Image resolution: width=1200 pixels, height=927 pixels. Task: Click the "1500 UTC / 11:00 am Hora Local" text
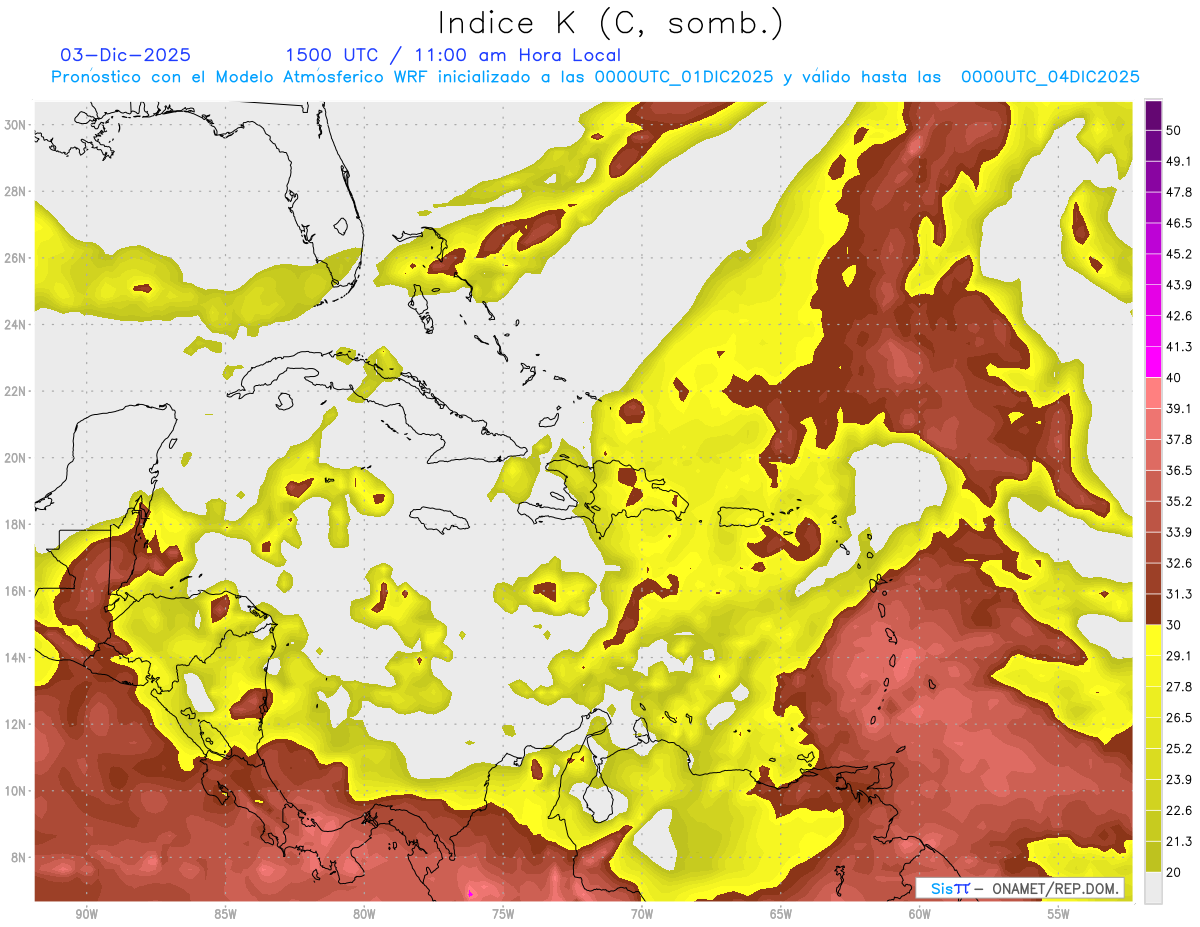pos(453,55)
